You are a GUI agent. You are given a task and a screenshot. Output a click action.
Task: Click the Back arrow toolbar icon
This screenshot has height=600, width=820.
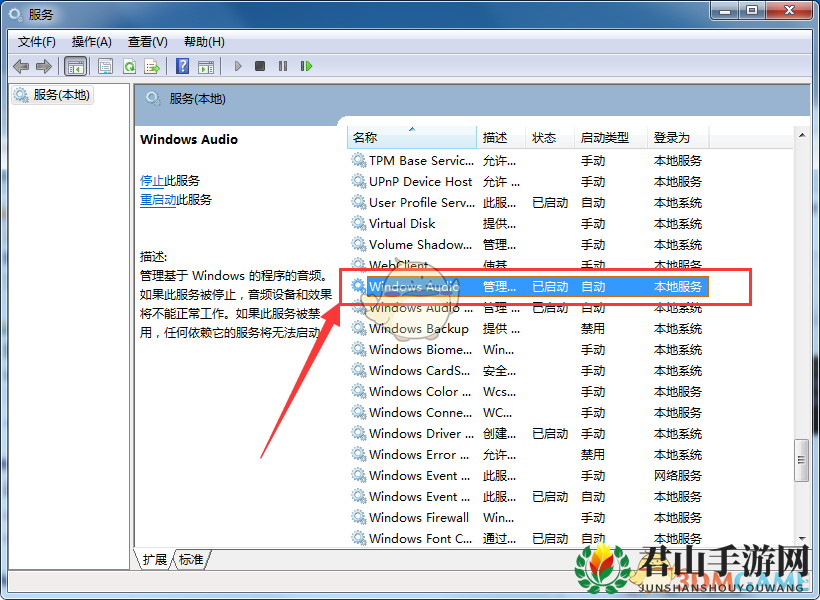pyautogui.click(x=21, y=66)
